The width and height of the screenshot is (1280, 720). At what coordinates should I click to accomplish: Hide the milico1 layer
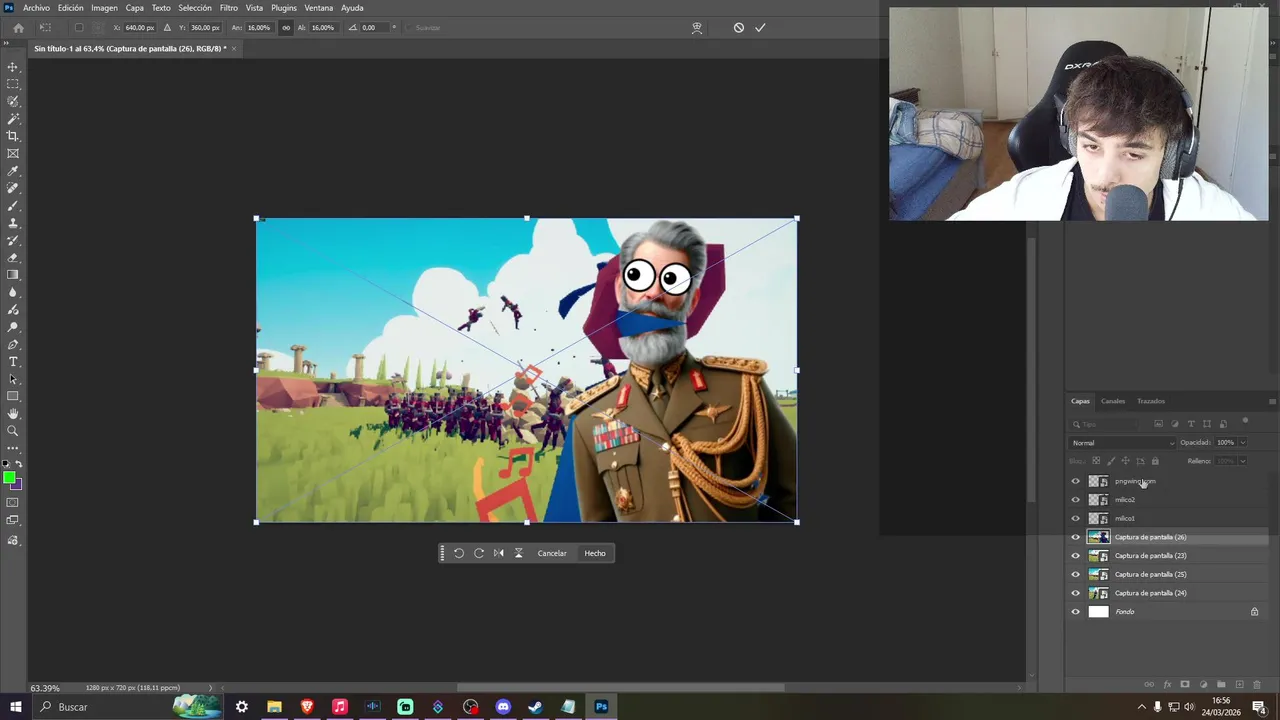coord(1076,518)
